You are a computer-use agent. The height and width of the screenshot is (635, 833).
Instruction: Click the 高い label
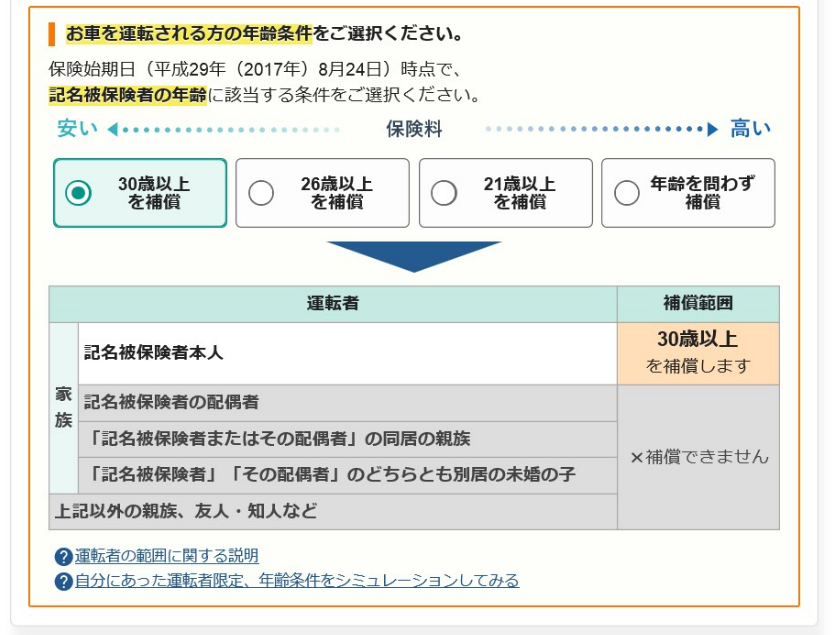[750, 129]
